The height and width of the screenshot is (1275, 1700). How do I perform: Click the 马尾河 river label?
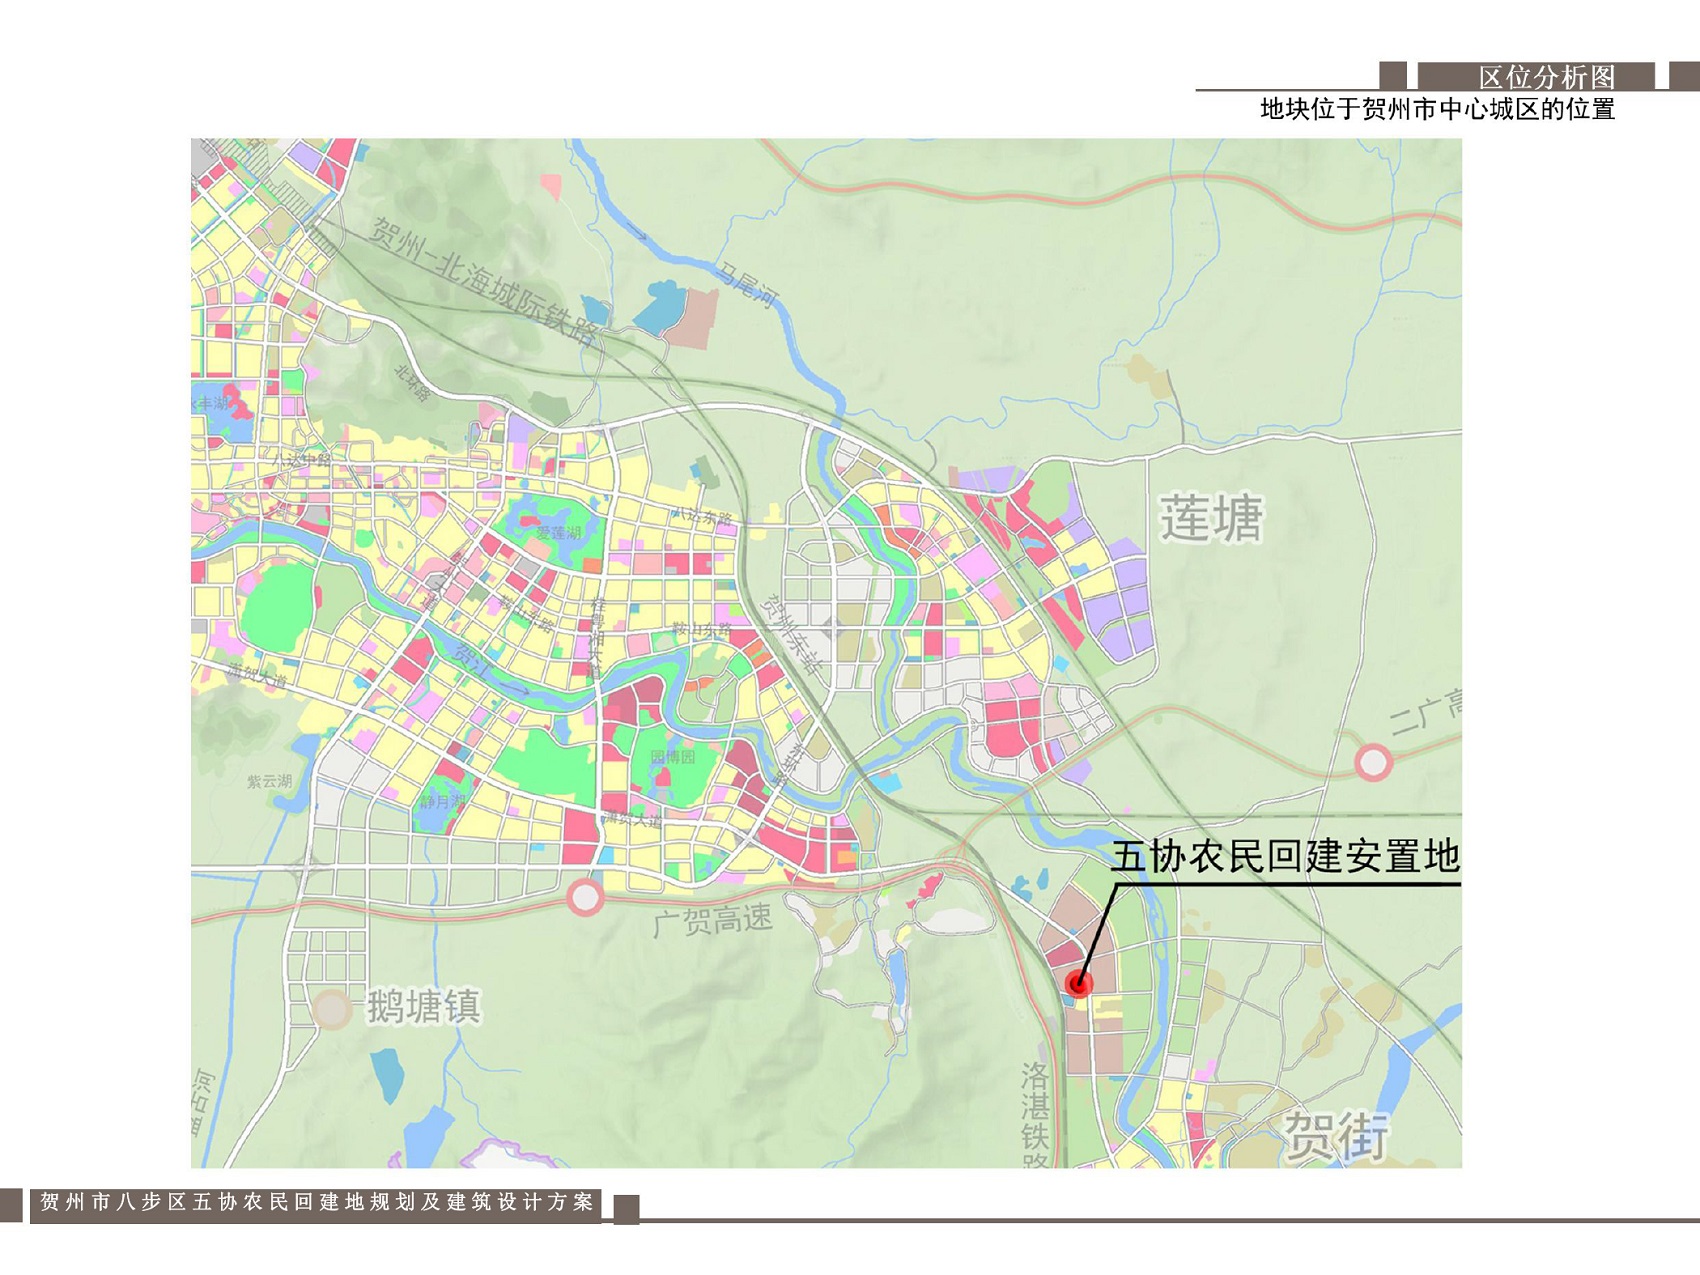tap(748, 284)
